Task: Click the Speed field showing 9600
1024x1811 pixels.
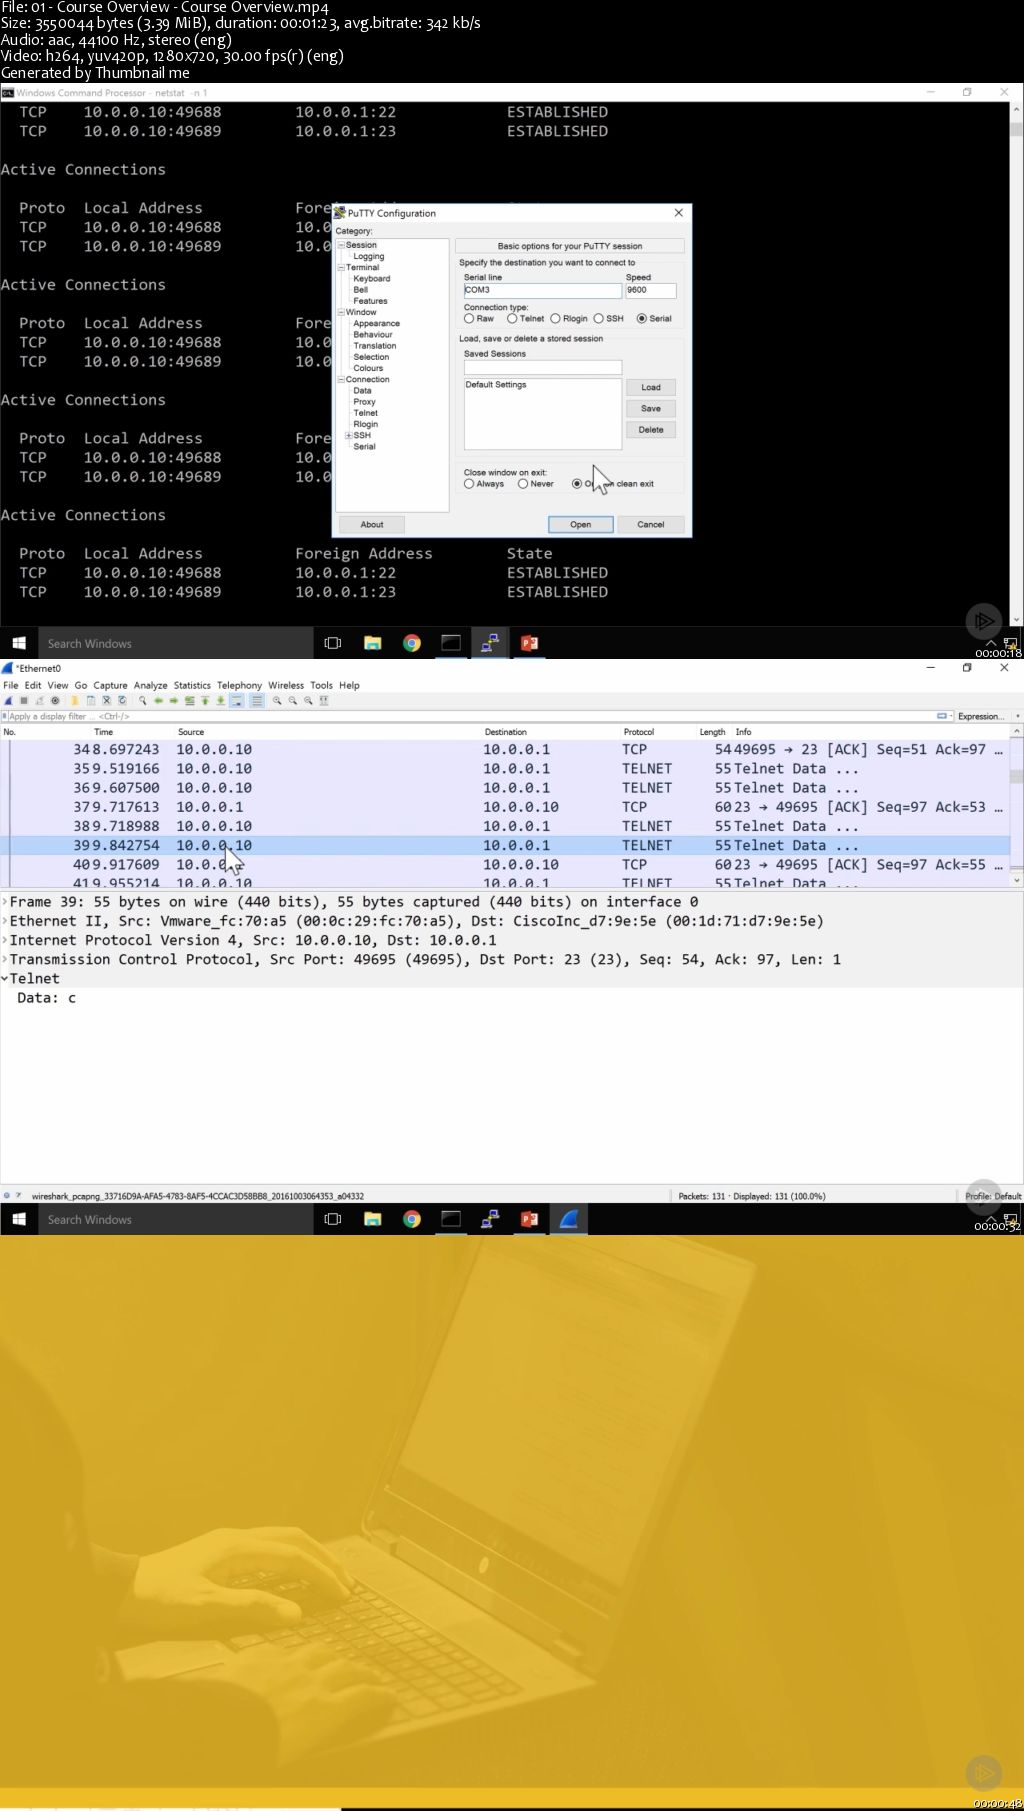Action: [x=651, y=290]
